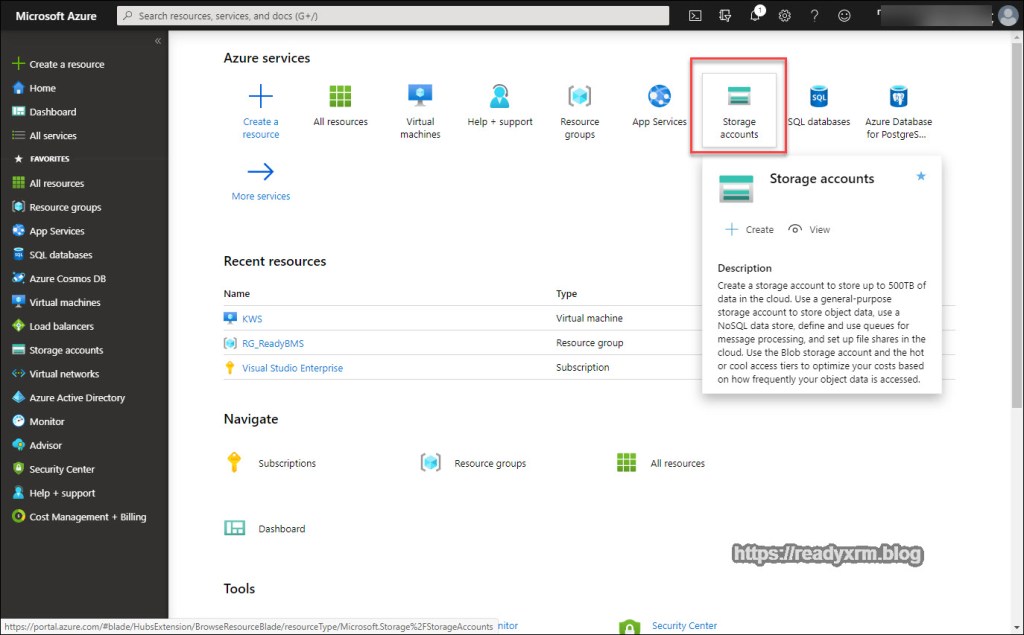Open Cost Management + Billing in sidebar
Viewport: 1024px width, 635px height.
87,517
